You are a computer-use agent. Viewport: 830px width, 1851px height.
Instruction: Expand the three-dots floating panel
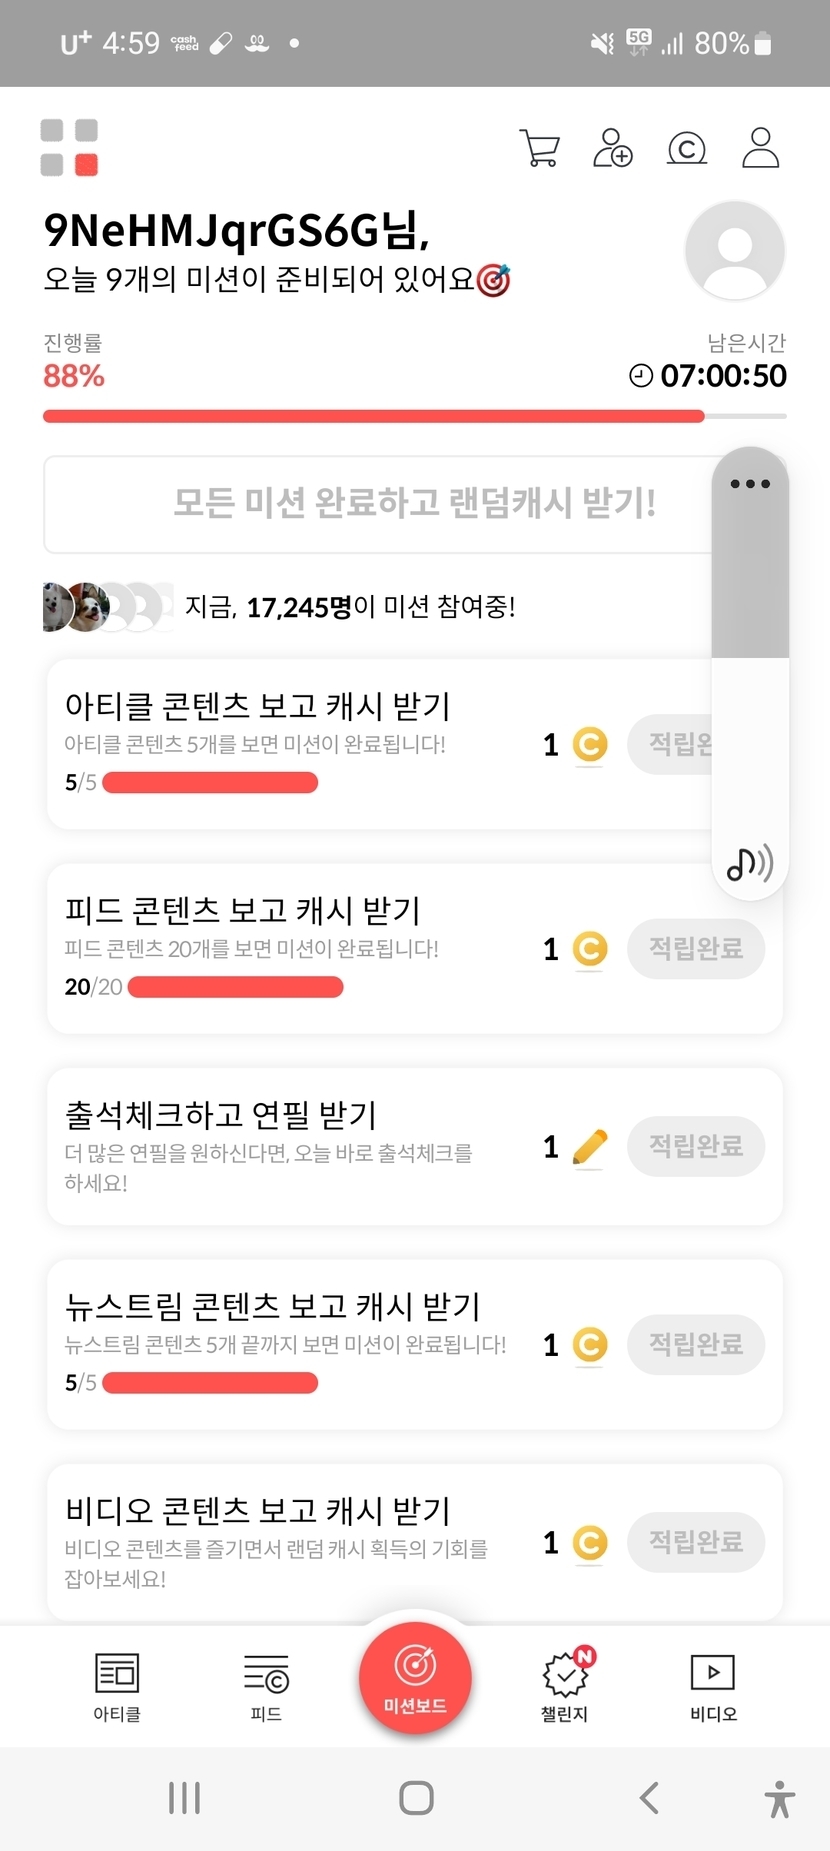click(x=750, y=484)
